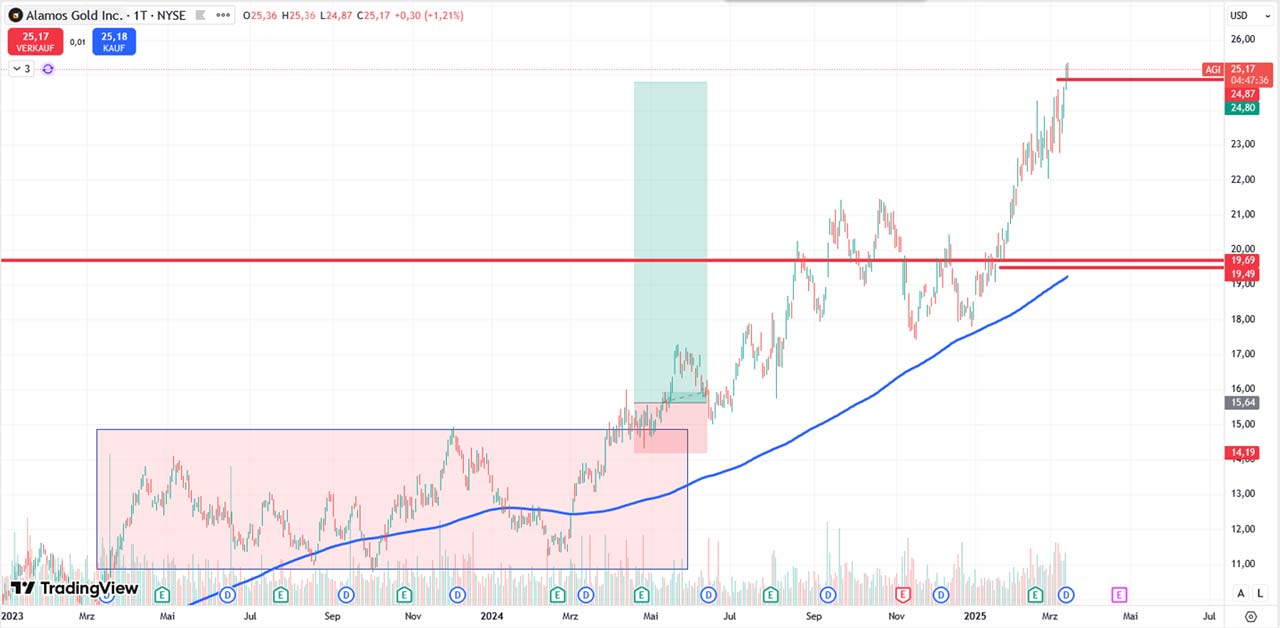Click the dividend D marker between Mai and Jul 2023
This screenshot has width=1280, height=628.
[227, 594]
